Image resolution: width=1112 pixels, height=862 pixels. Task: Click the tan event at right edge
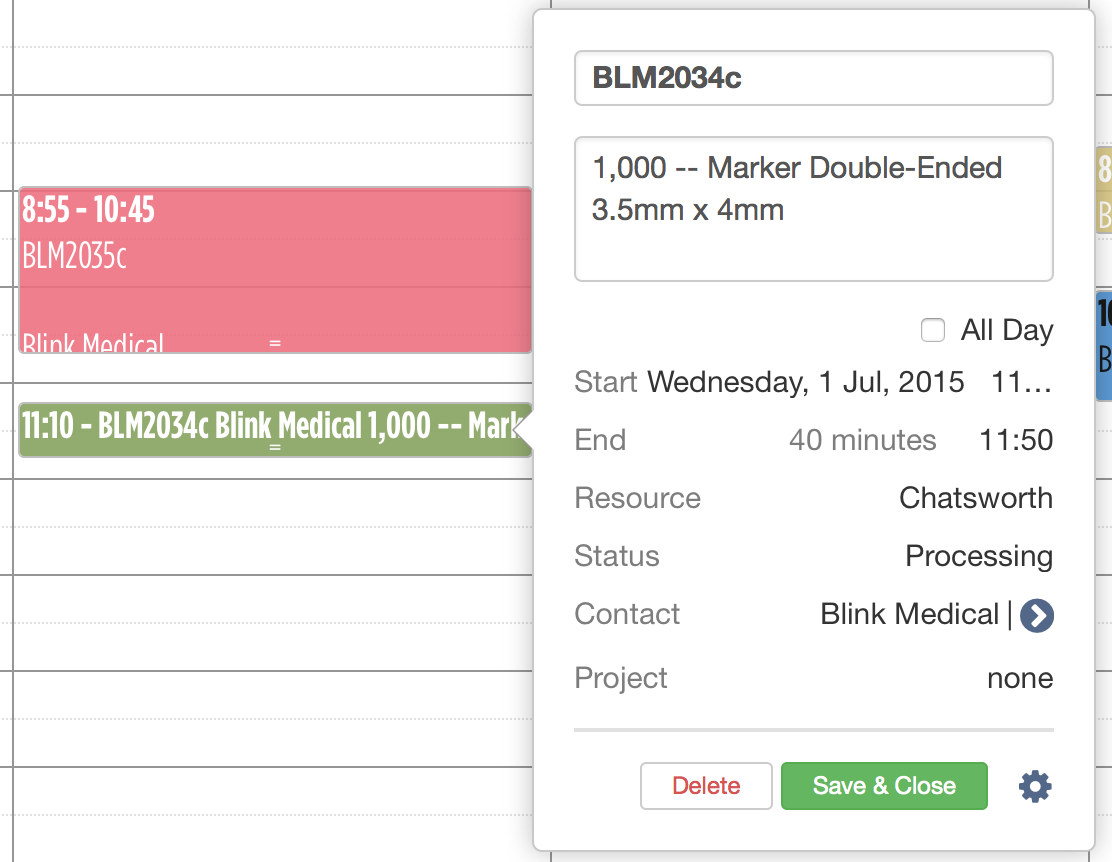1104,190
